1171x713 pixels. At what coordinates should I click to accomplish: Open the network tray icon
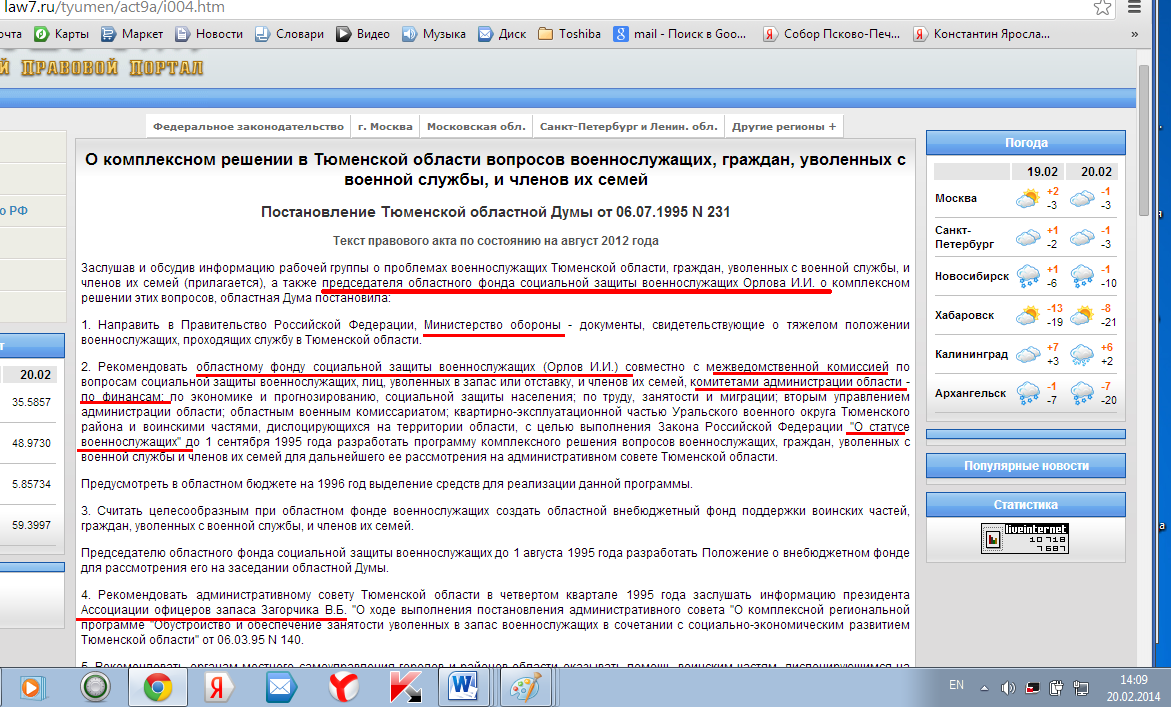click(1081, 688)
